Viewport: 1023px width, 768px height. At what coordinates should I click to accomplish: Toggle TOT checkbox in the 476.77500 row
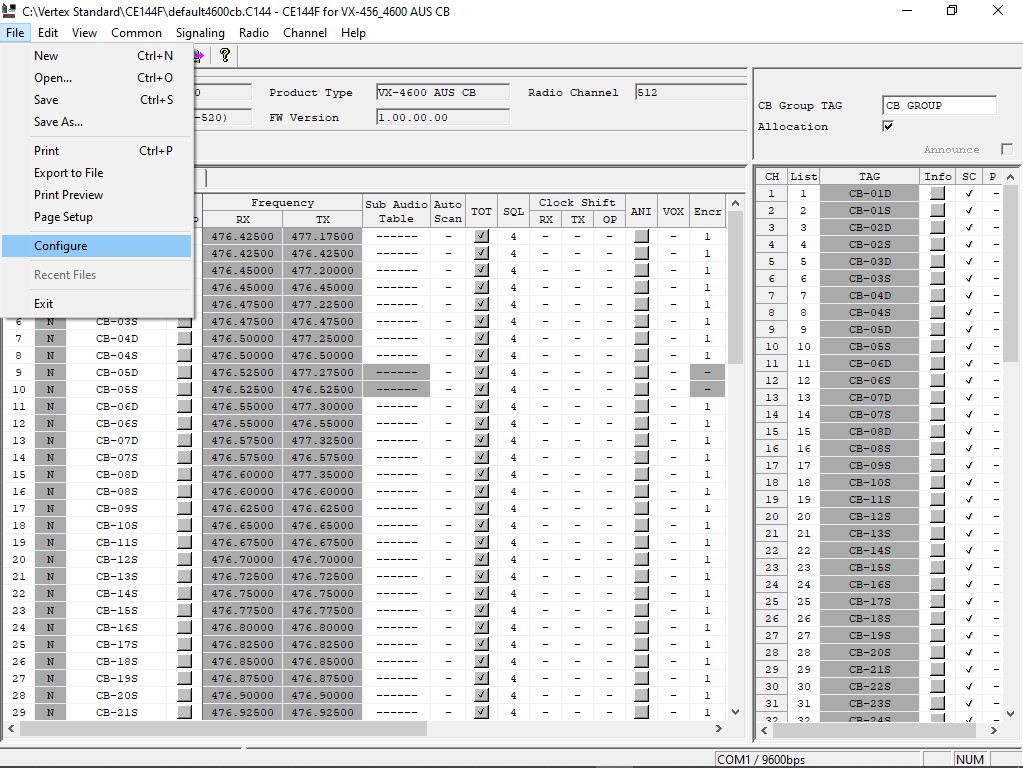click(x=481, y=609)
